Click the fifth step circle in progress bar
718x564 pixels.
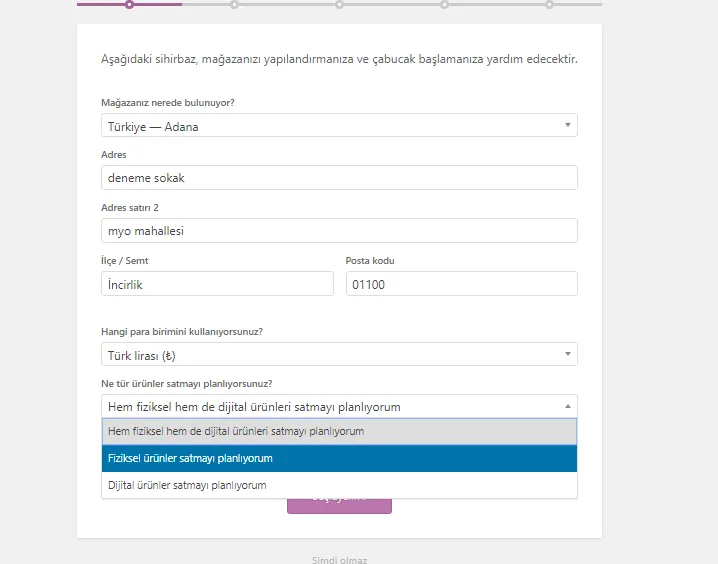pyautogui.click(x=549, y=5)
